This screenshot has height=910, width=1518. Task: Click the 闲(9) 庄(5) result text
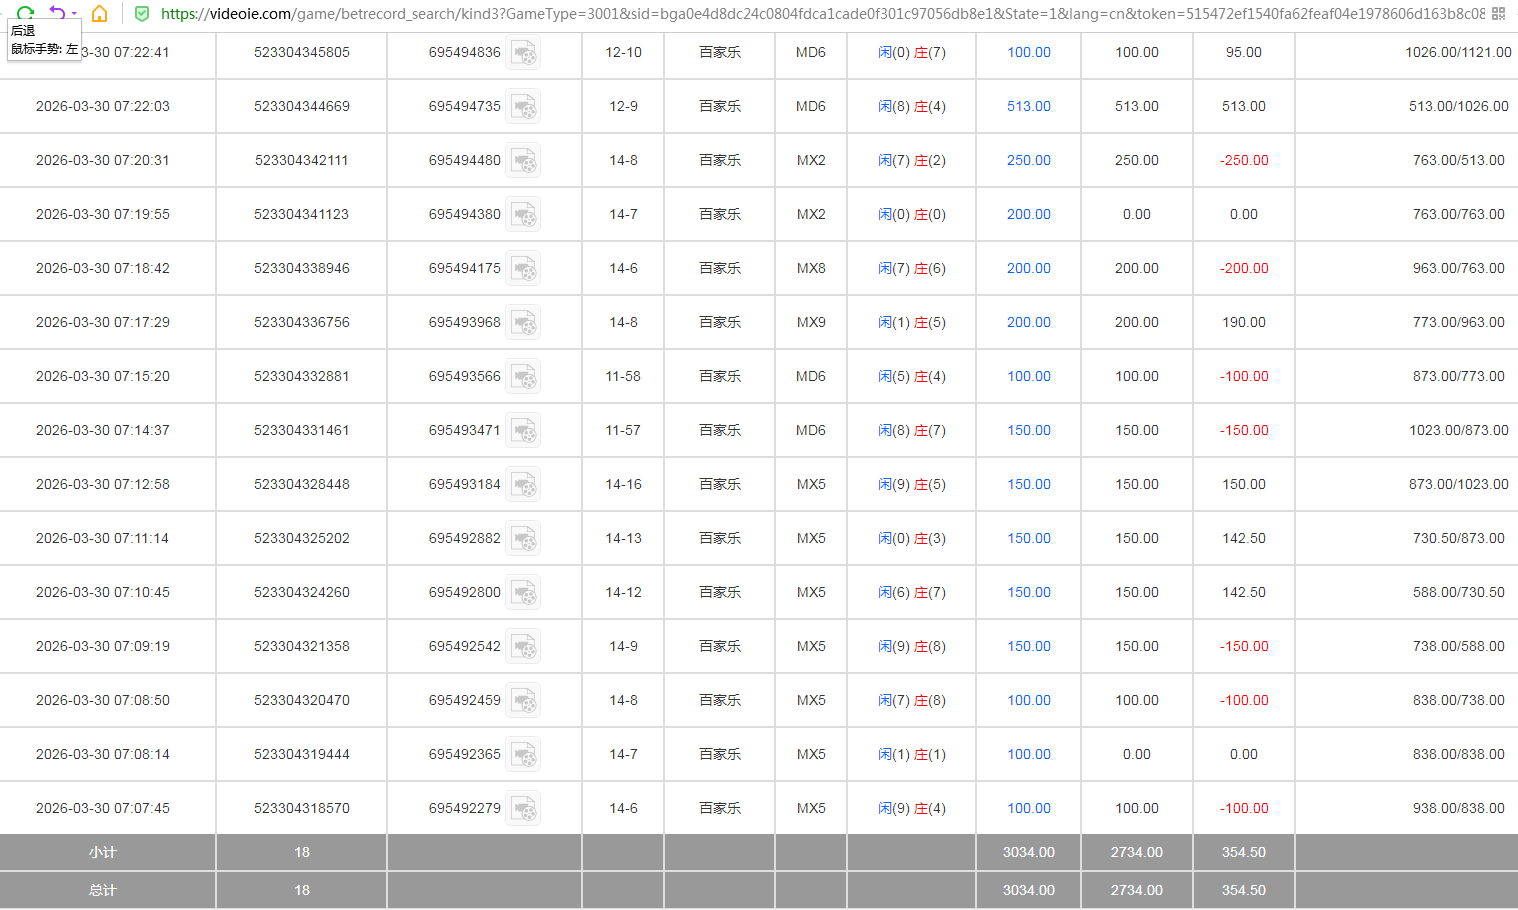911,484
